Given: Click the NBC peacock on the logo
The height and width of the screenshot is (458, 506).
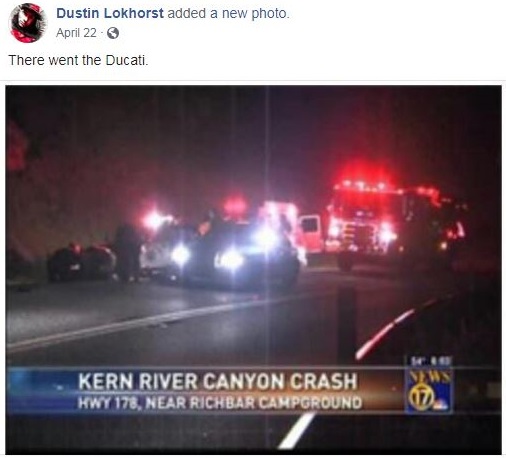Looking at the screenshot, I should point(438,405).
